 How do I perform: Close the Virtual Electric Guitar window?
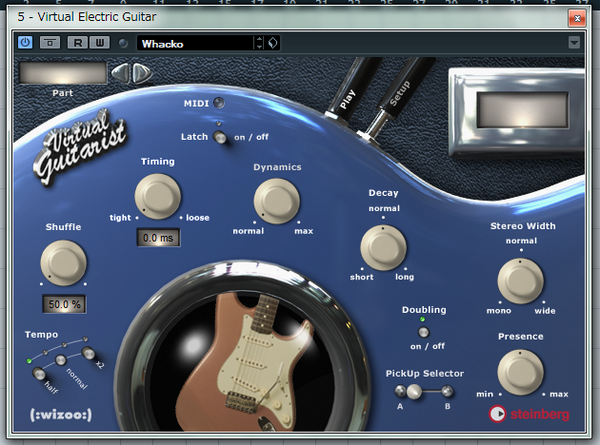click(577, 18)
